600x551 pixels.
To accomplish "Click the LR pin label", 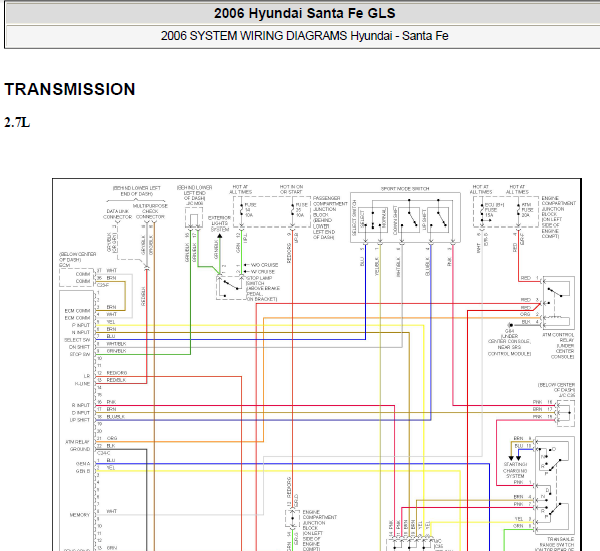I will [87, 377].
